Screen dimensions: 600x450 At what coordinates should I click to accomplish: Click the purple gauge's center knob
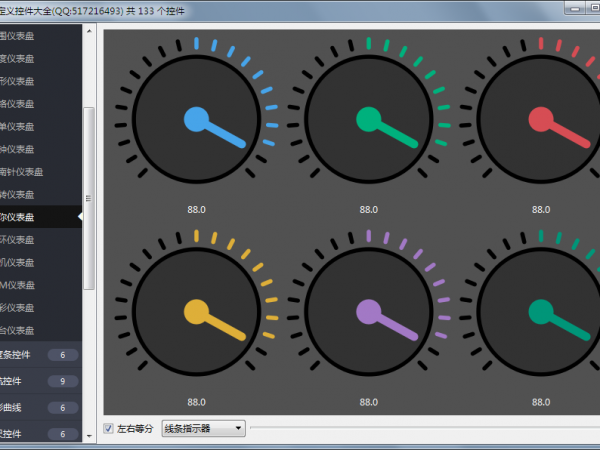click(x=368, y=311)
